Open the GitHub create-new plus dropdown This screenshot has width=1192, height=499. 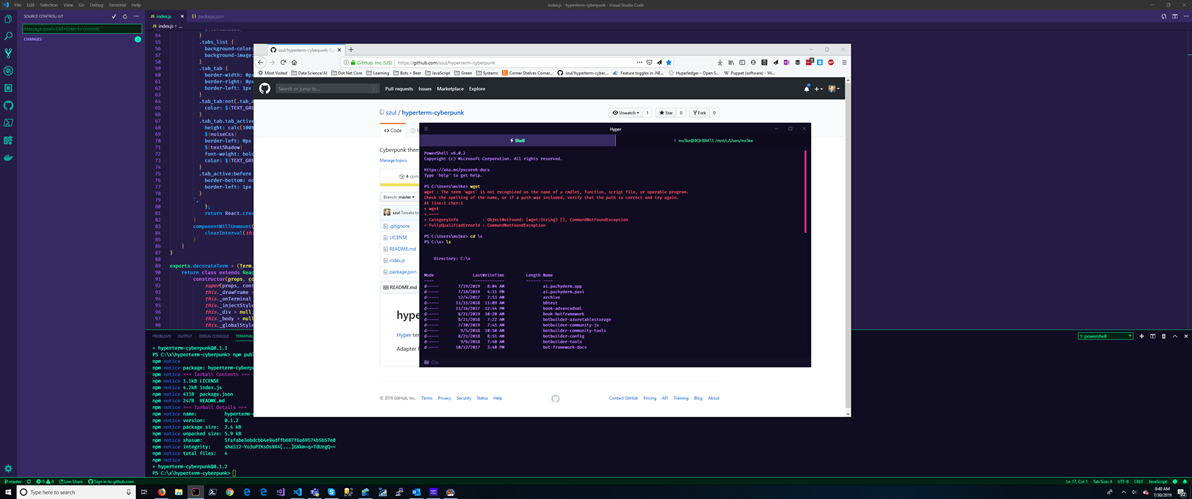(820, 89)
